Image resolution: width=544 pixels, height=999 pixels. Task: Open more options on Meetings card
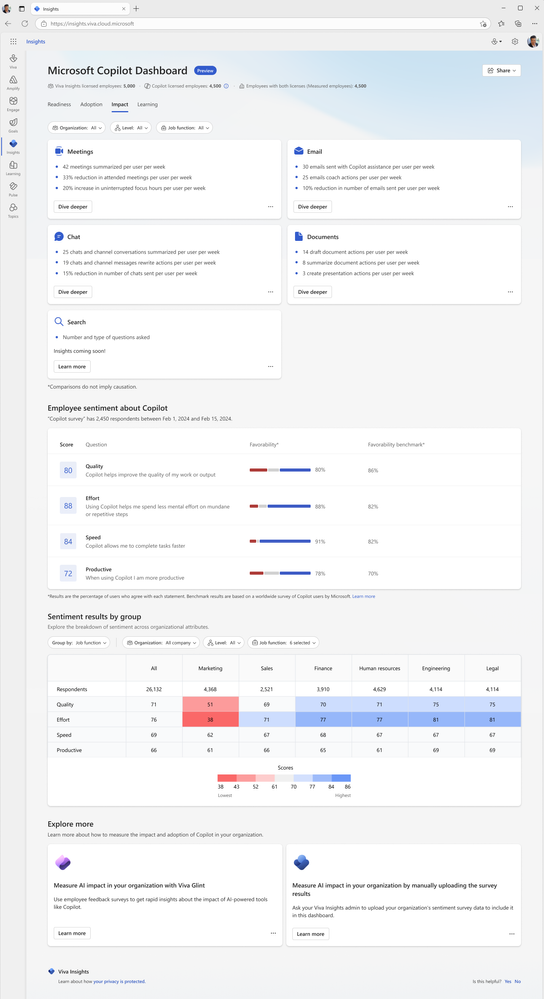tap(271, 206)
